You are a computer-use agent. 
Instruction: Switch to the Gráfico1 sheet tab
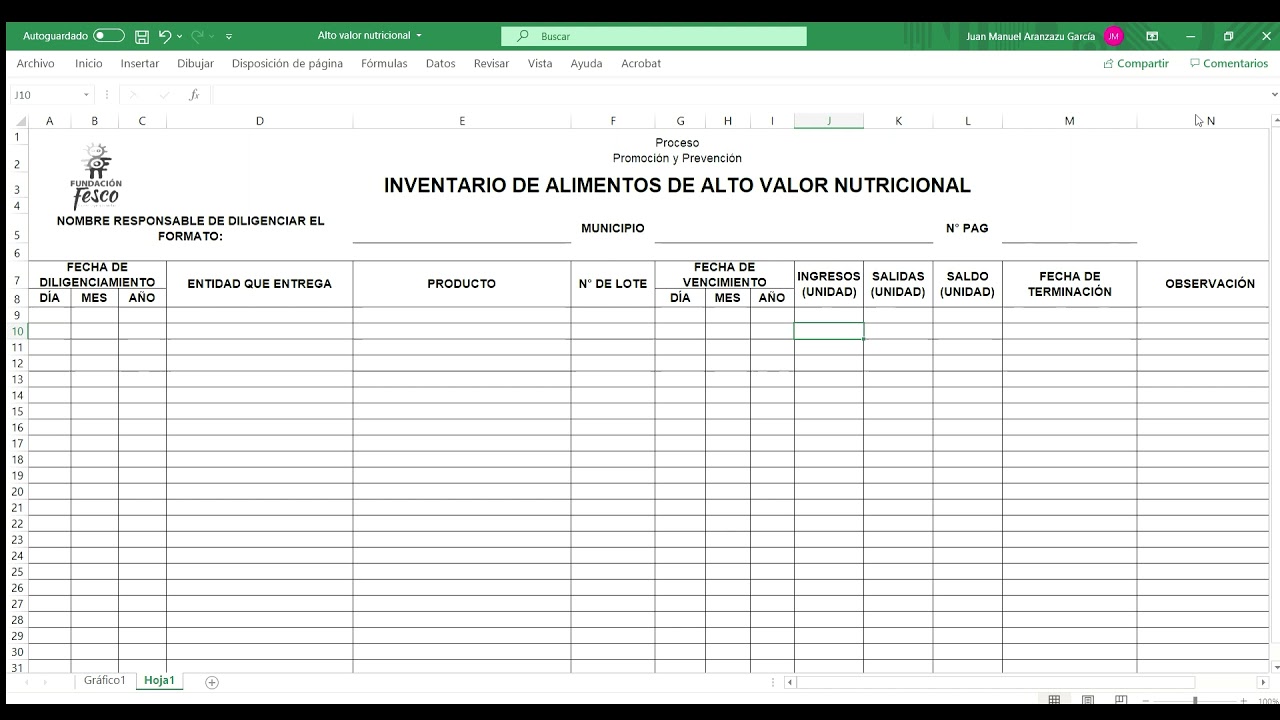click(x=105, y=681)
